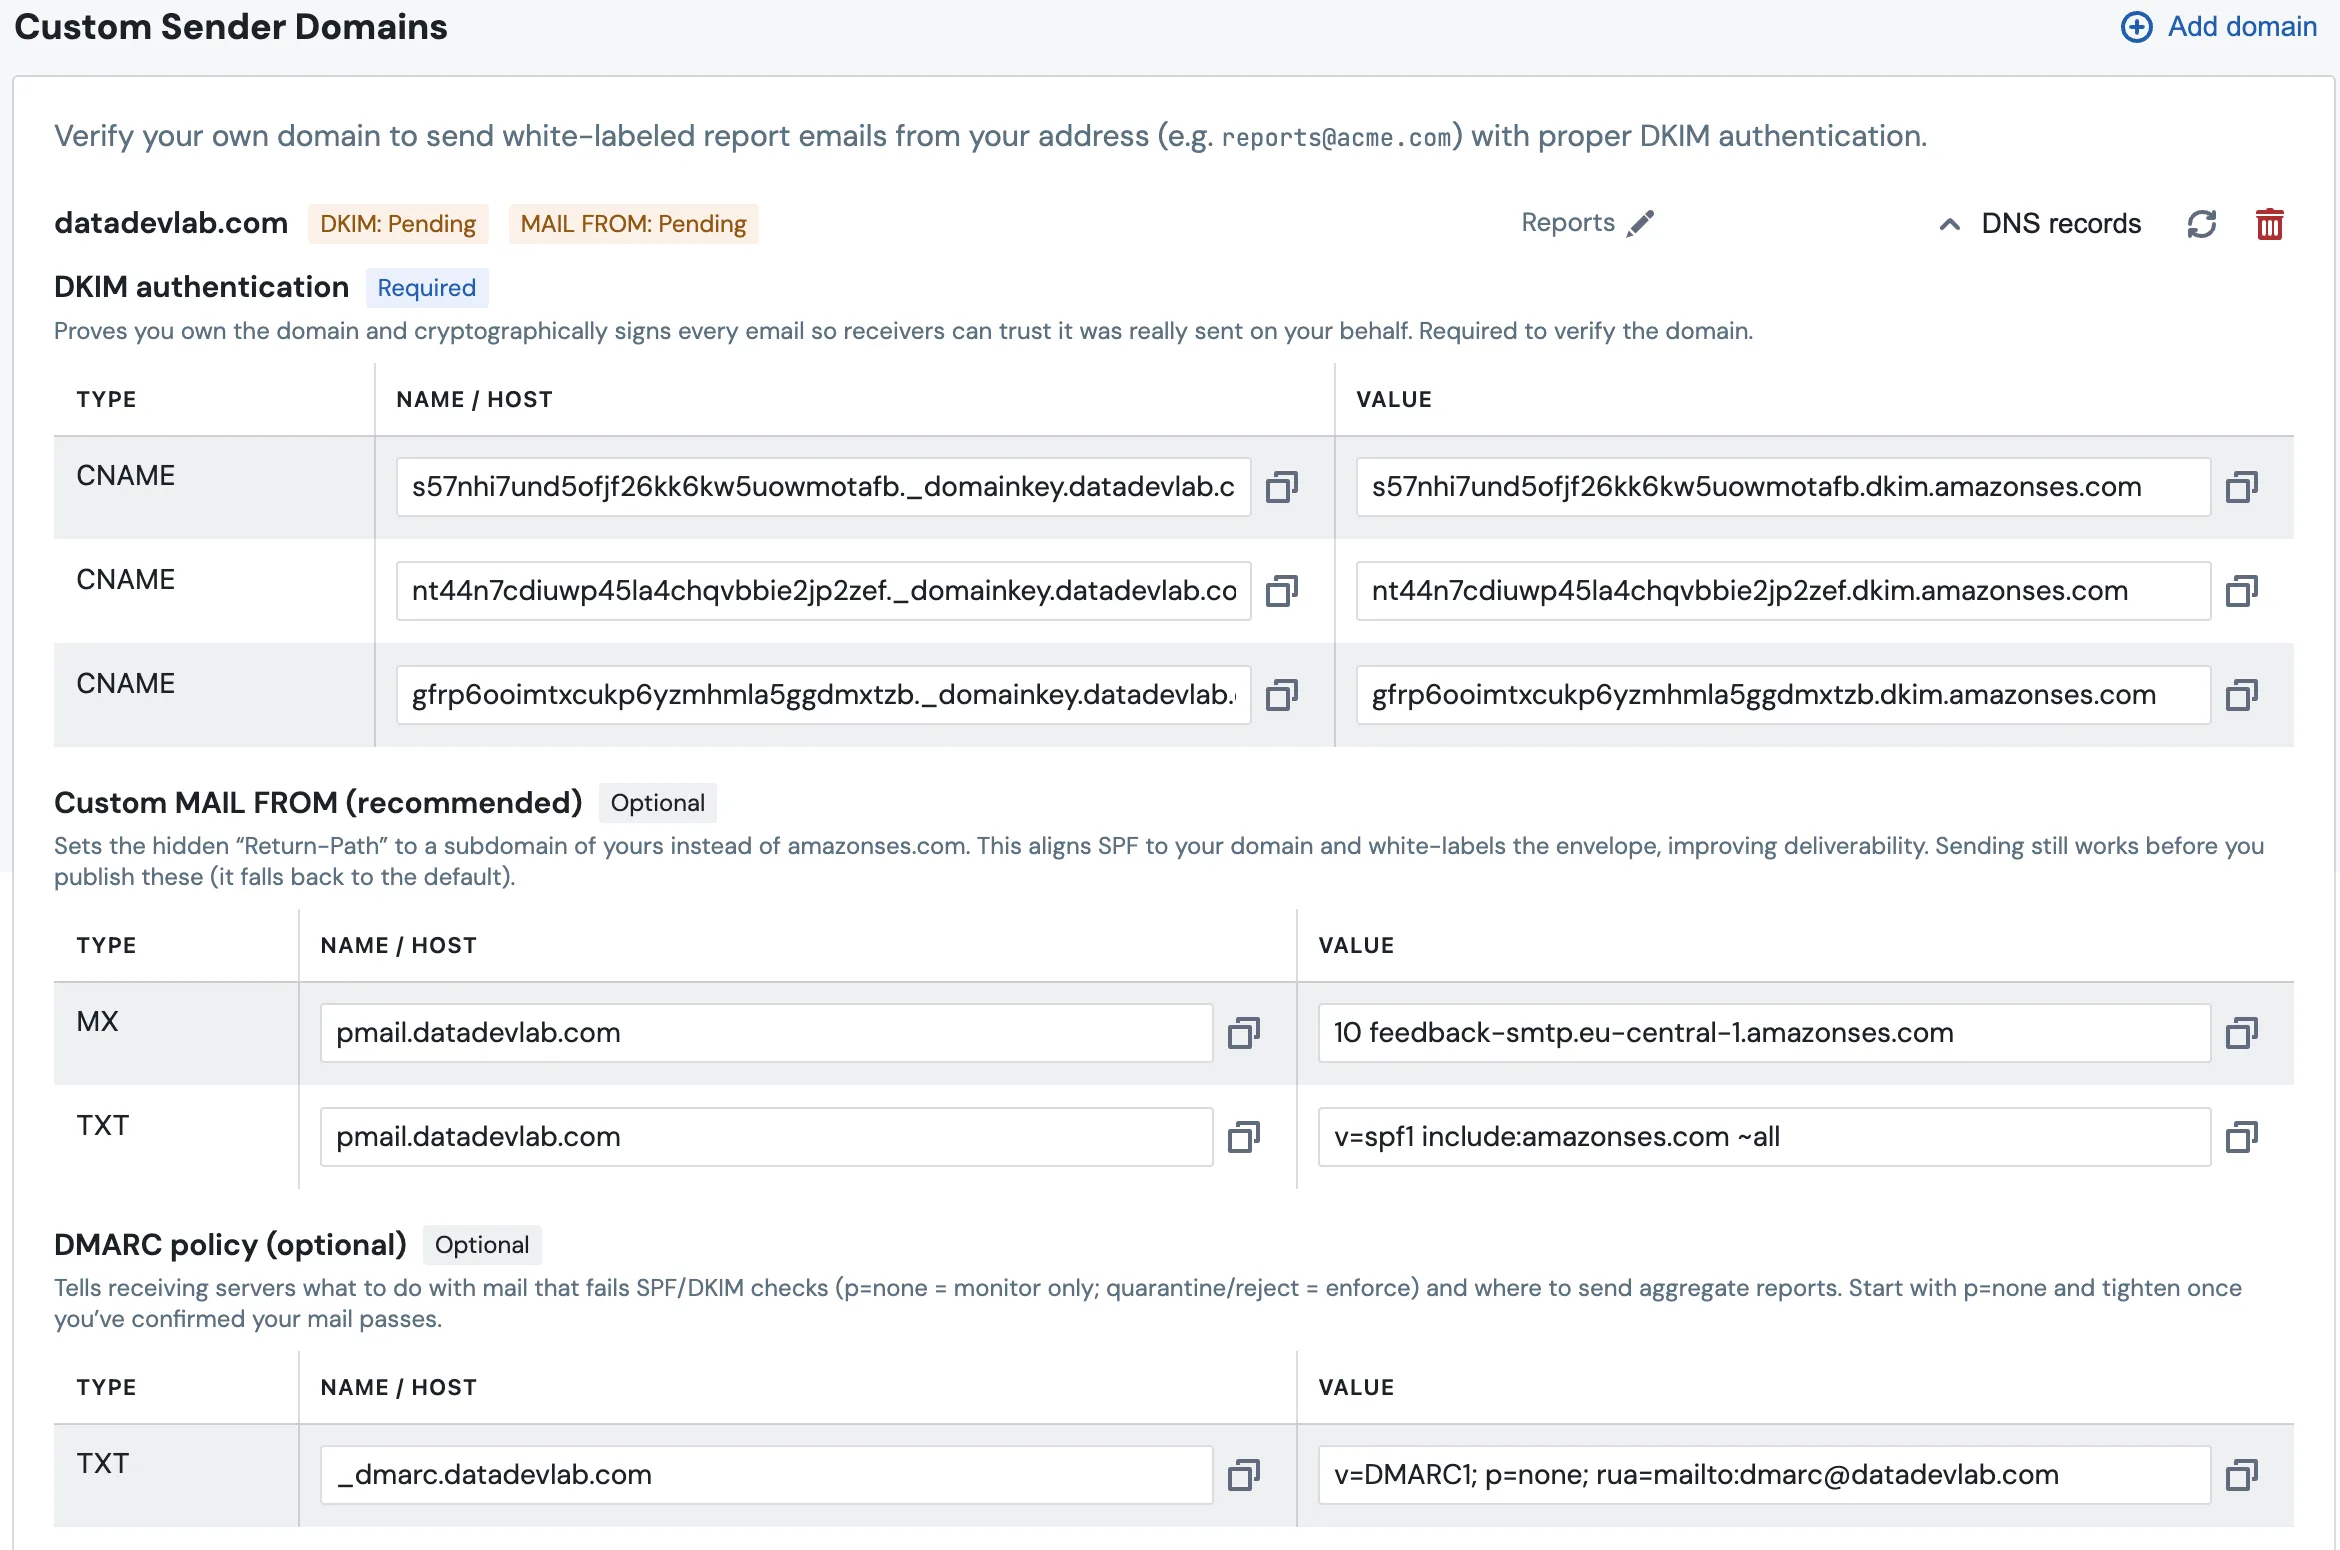Select the s57nhi7 _domainkey host field
The height and width of the screenshot is (1550, 2340).
click(x=823, y=487)
